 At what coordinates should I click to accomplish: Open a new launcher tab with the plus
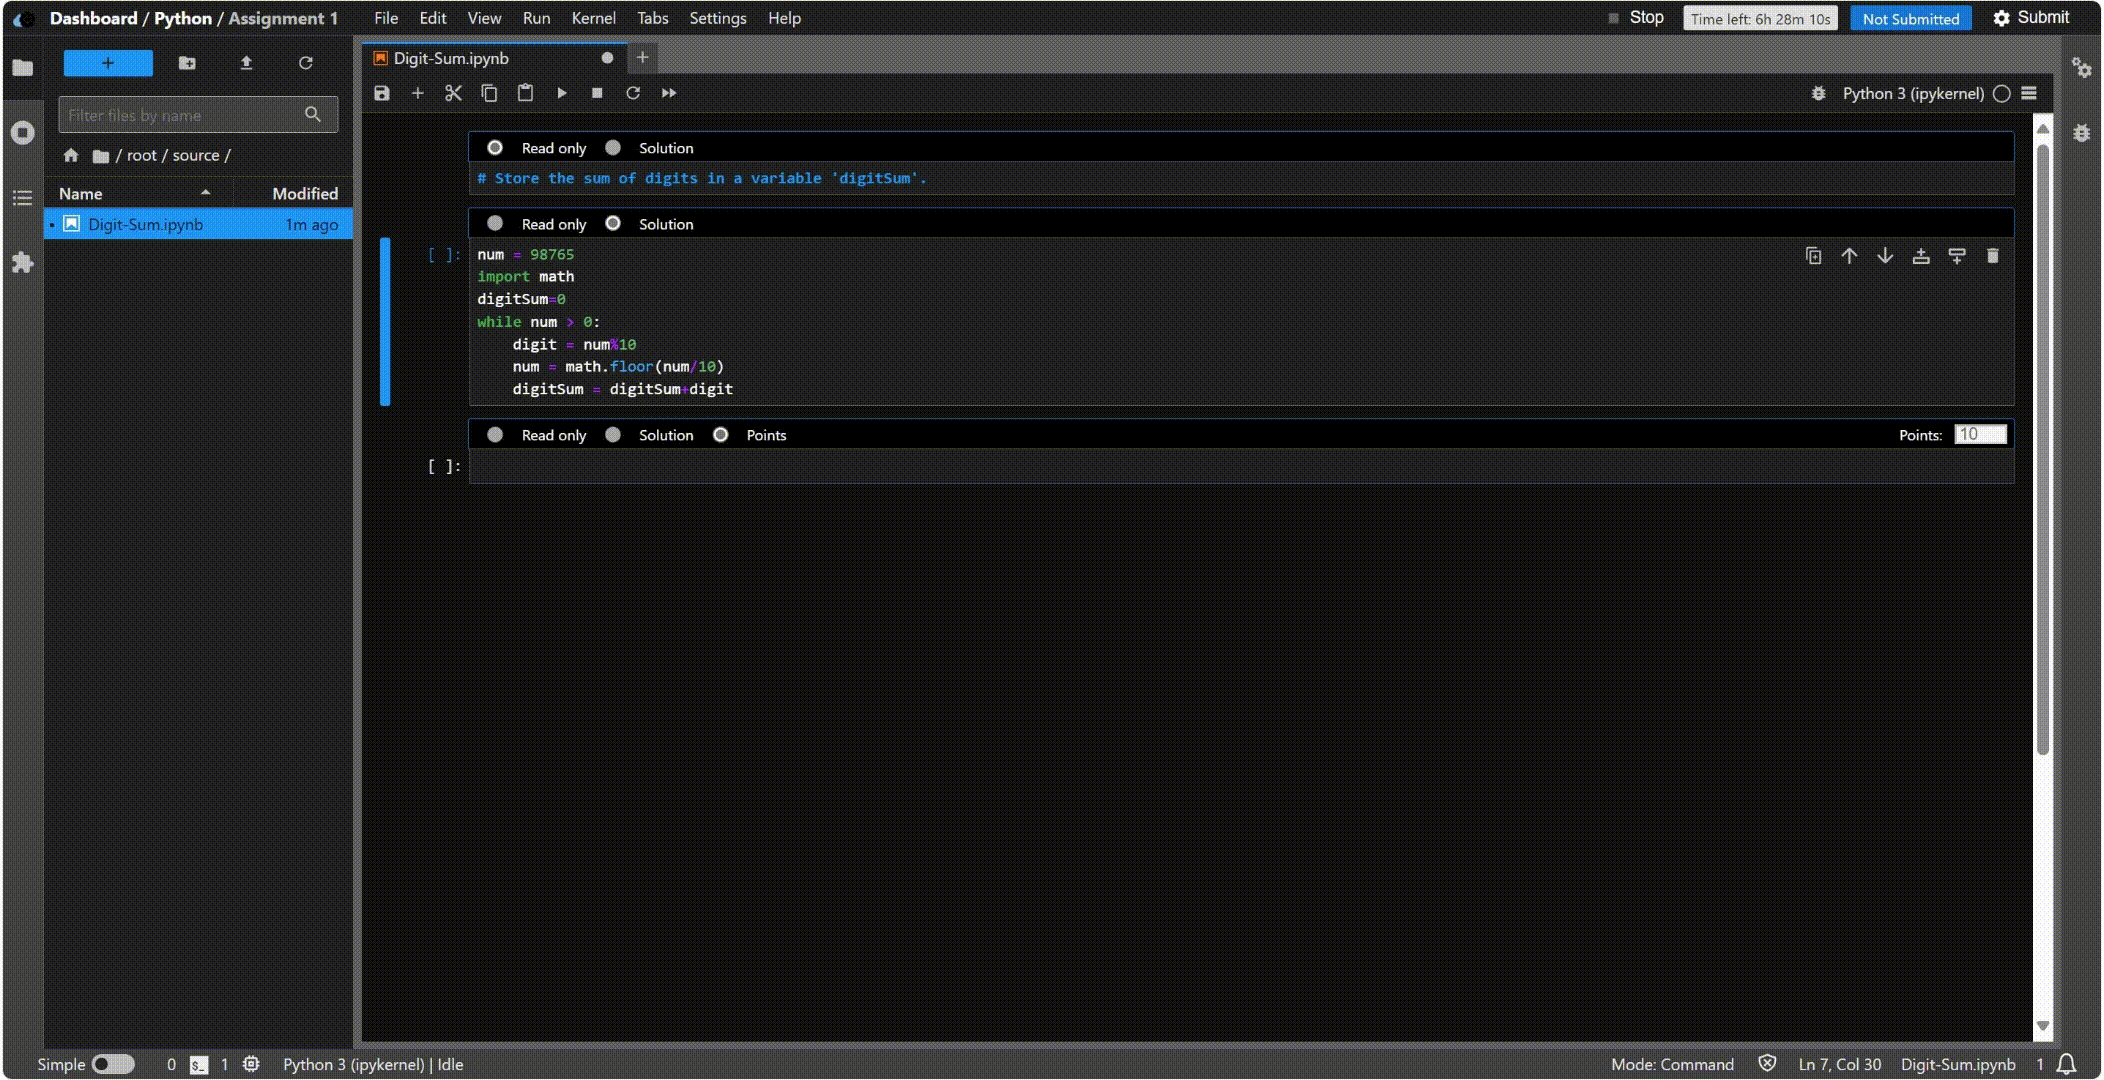click(643, 58)
